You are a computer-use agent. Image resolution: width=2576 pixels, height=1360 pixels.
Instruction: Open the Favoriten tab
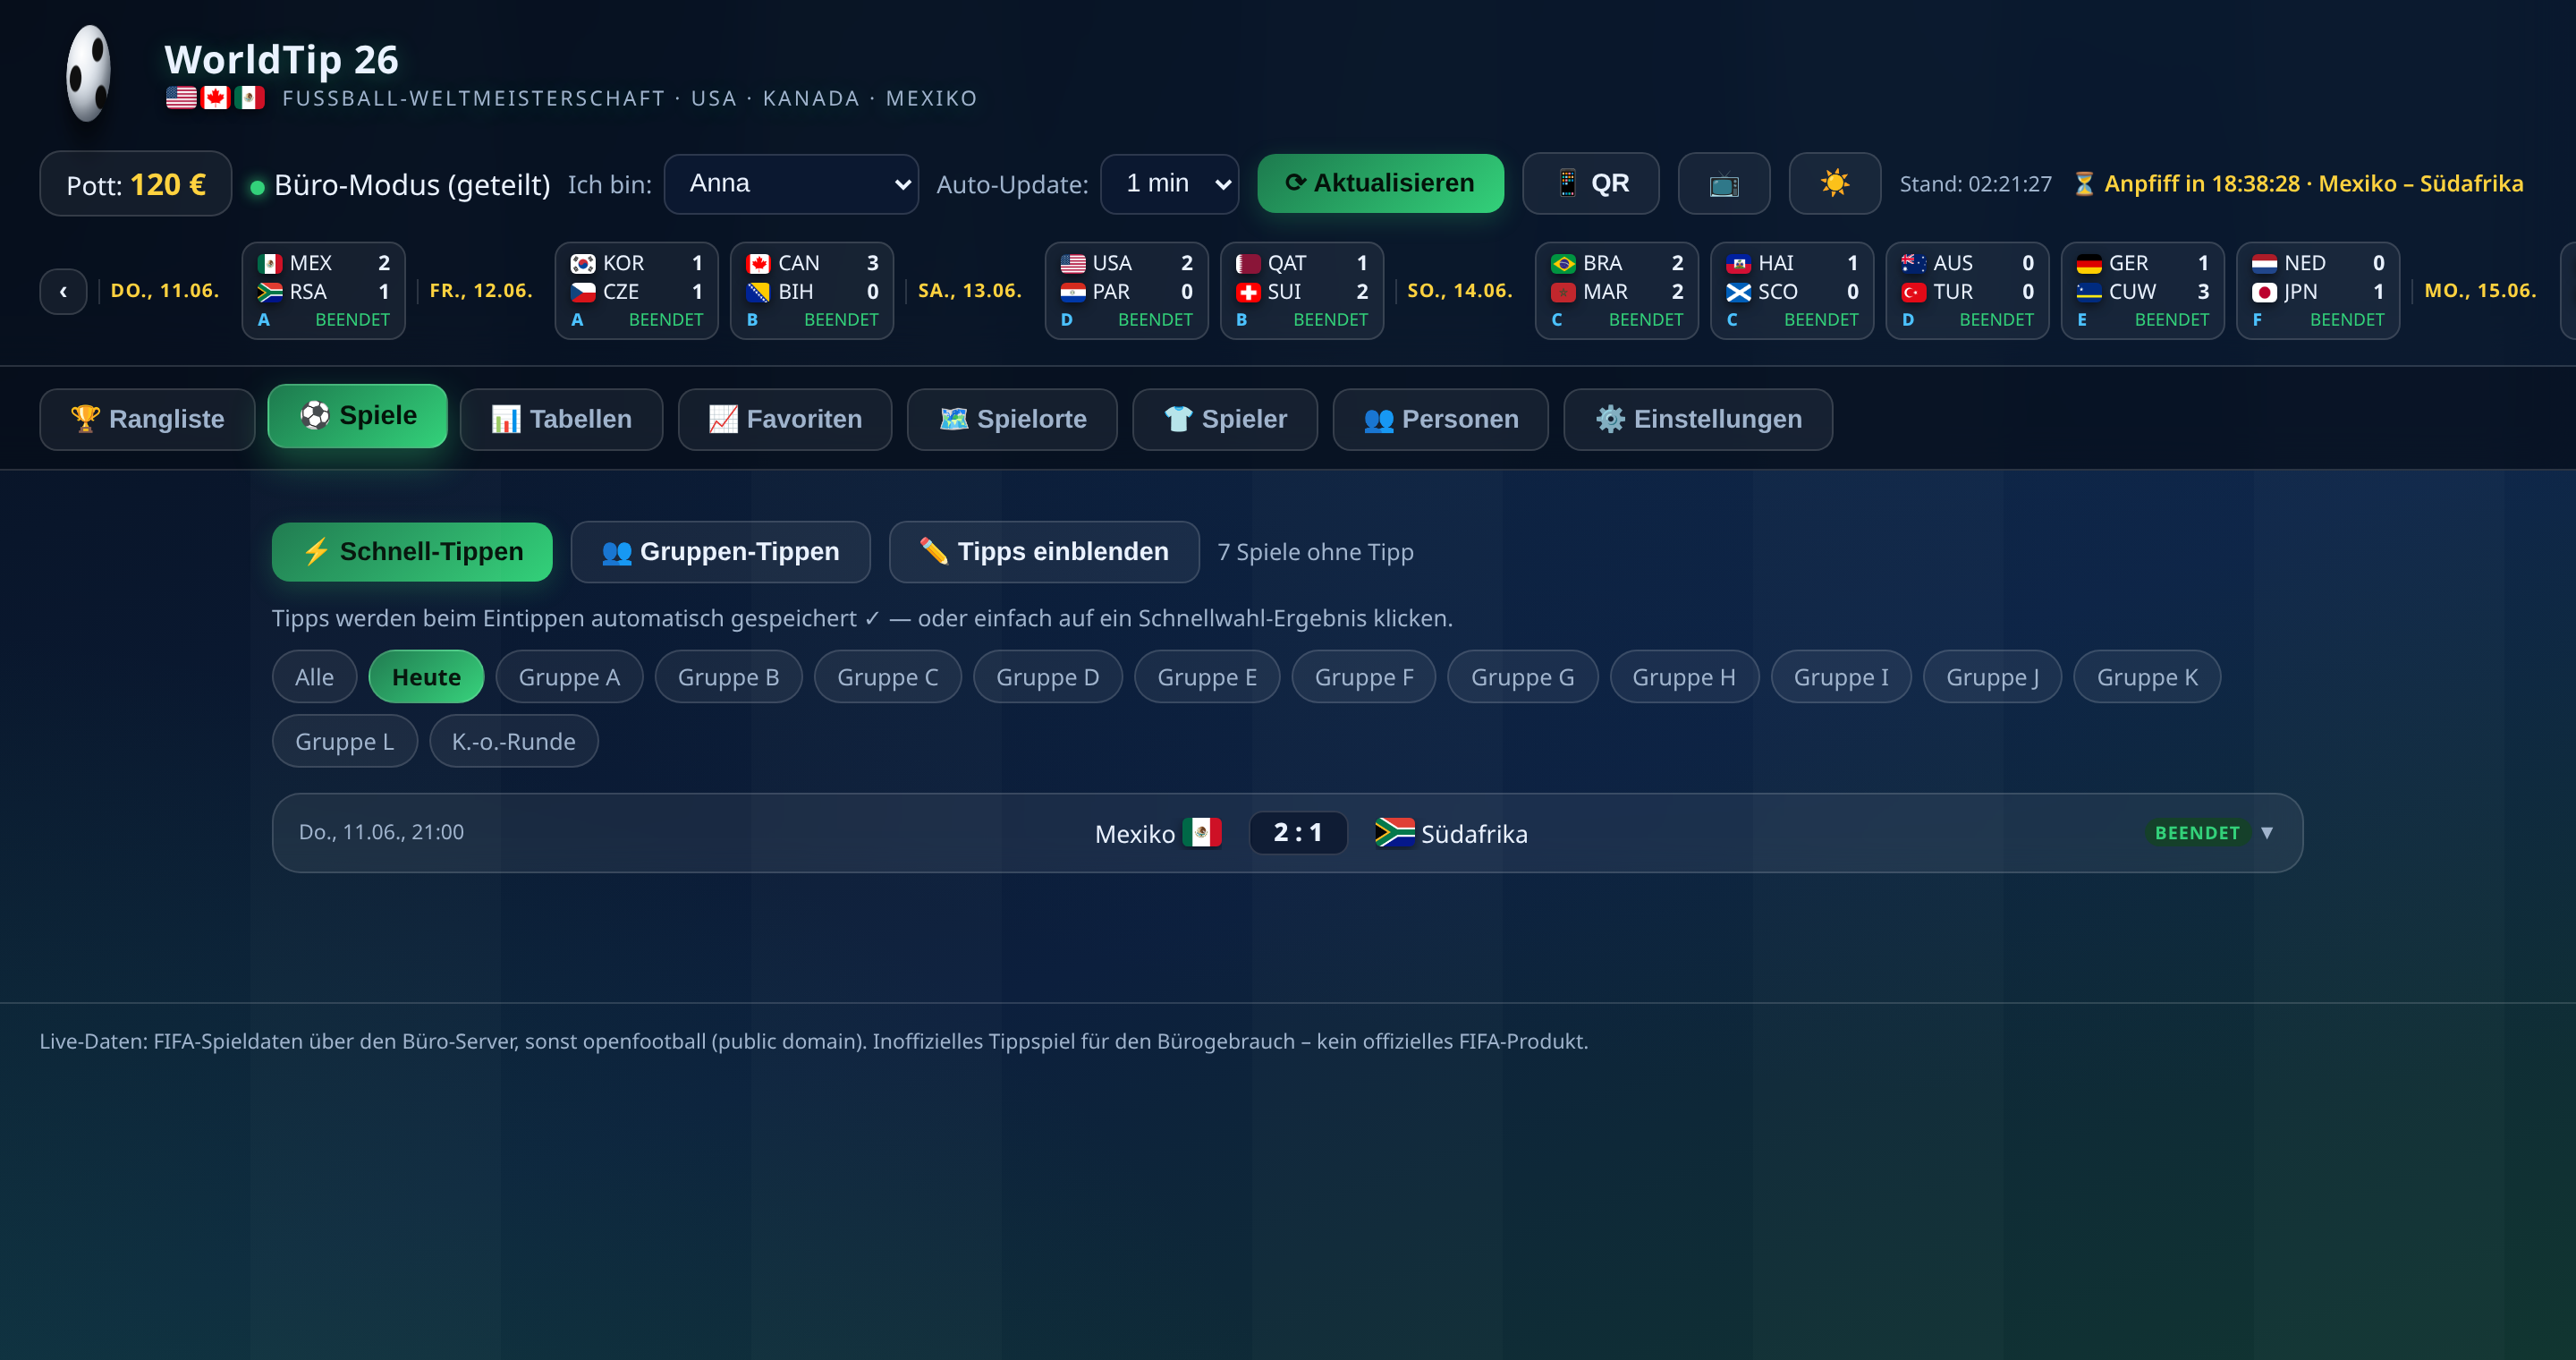click(784, 419)
